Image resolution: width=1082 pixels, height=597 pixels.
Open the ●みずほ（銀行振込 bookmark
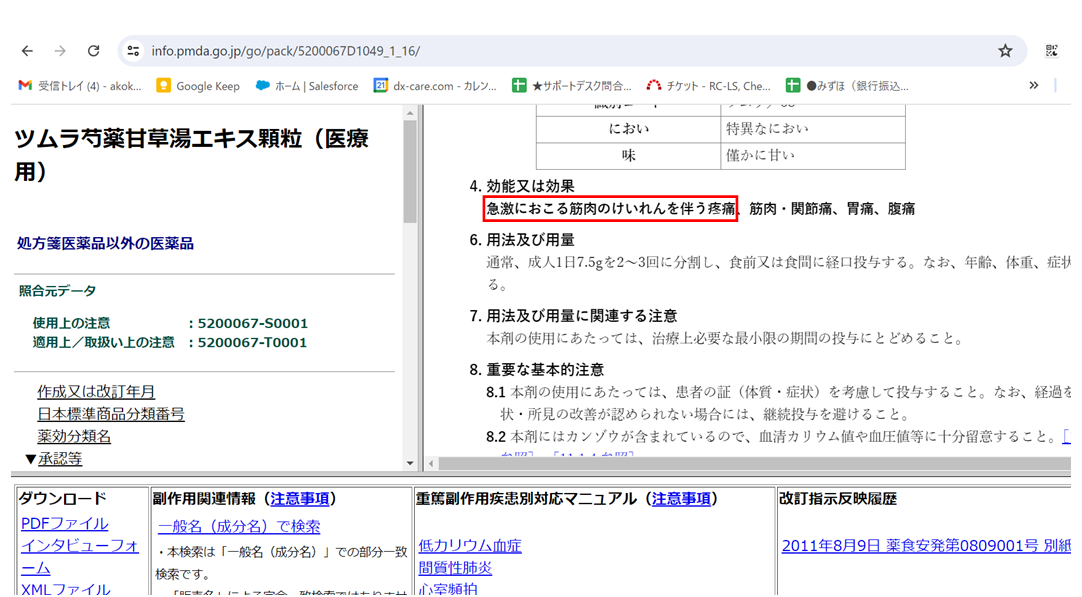click(847, 86)
